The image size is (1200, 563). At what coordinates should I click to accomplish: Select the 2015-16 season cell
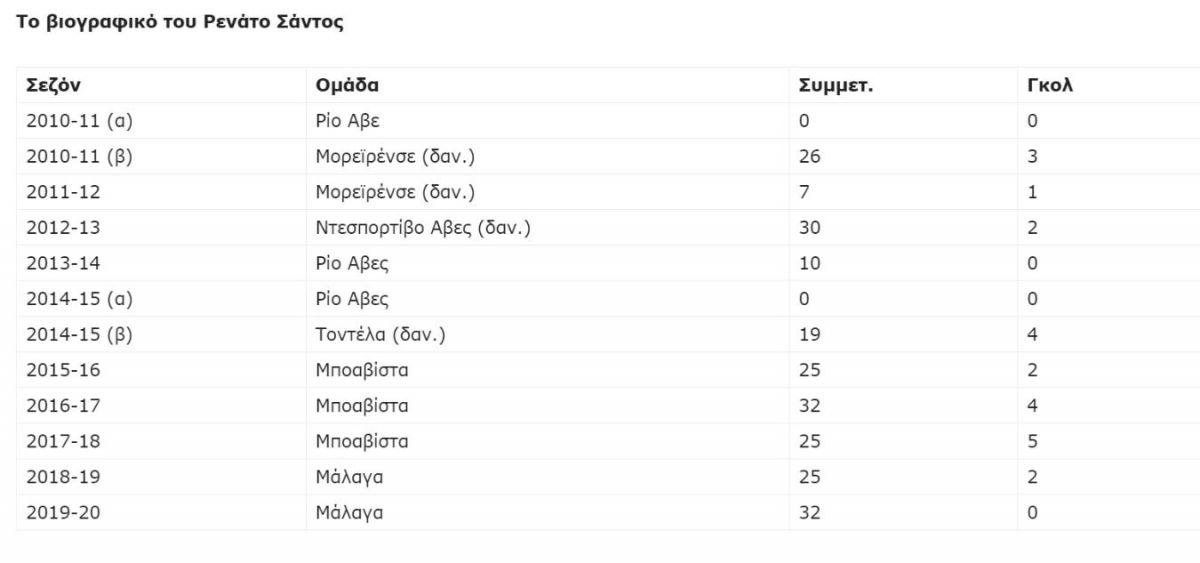click(161, 371)
